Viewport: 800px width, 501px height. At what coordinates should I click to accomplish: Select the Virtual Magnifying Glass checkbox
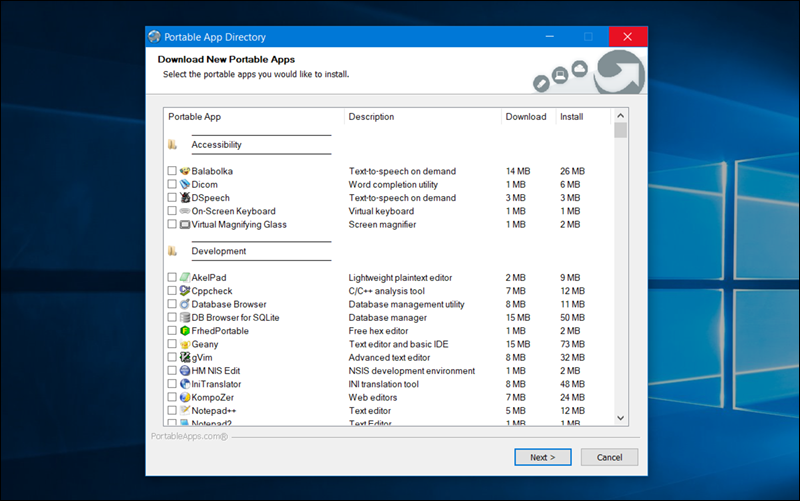tap(172, 224)
